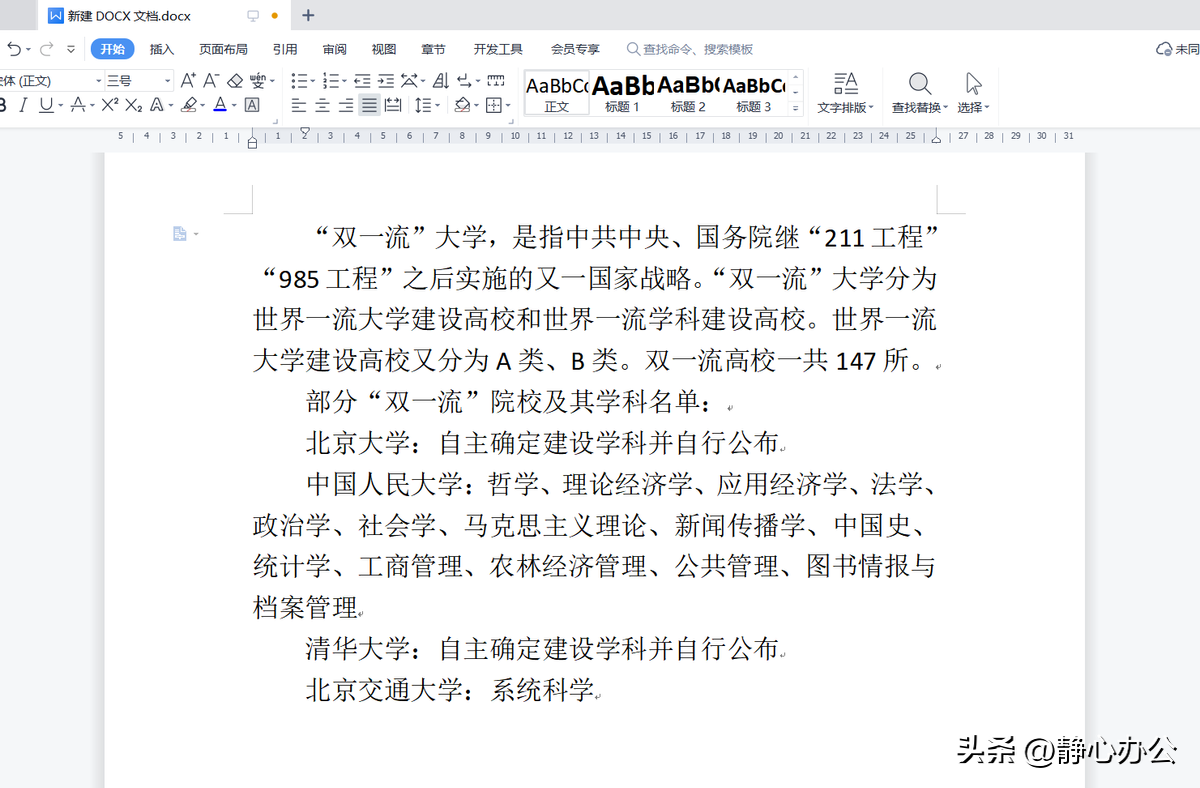Open quick access toolbar customize arrow
This screenshot has width=1200, height=788.
[x=71, y=49]
